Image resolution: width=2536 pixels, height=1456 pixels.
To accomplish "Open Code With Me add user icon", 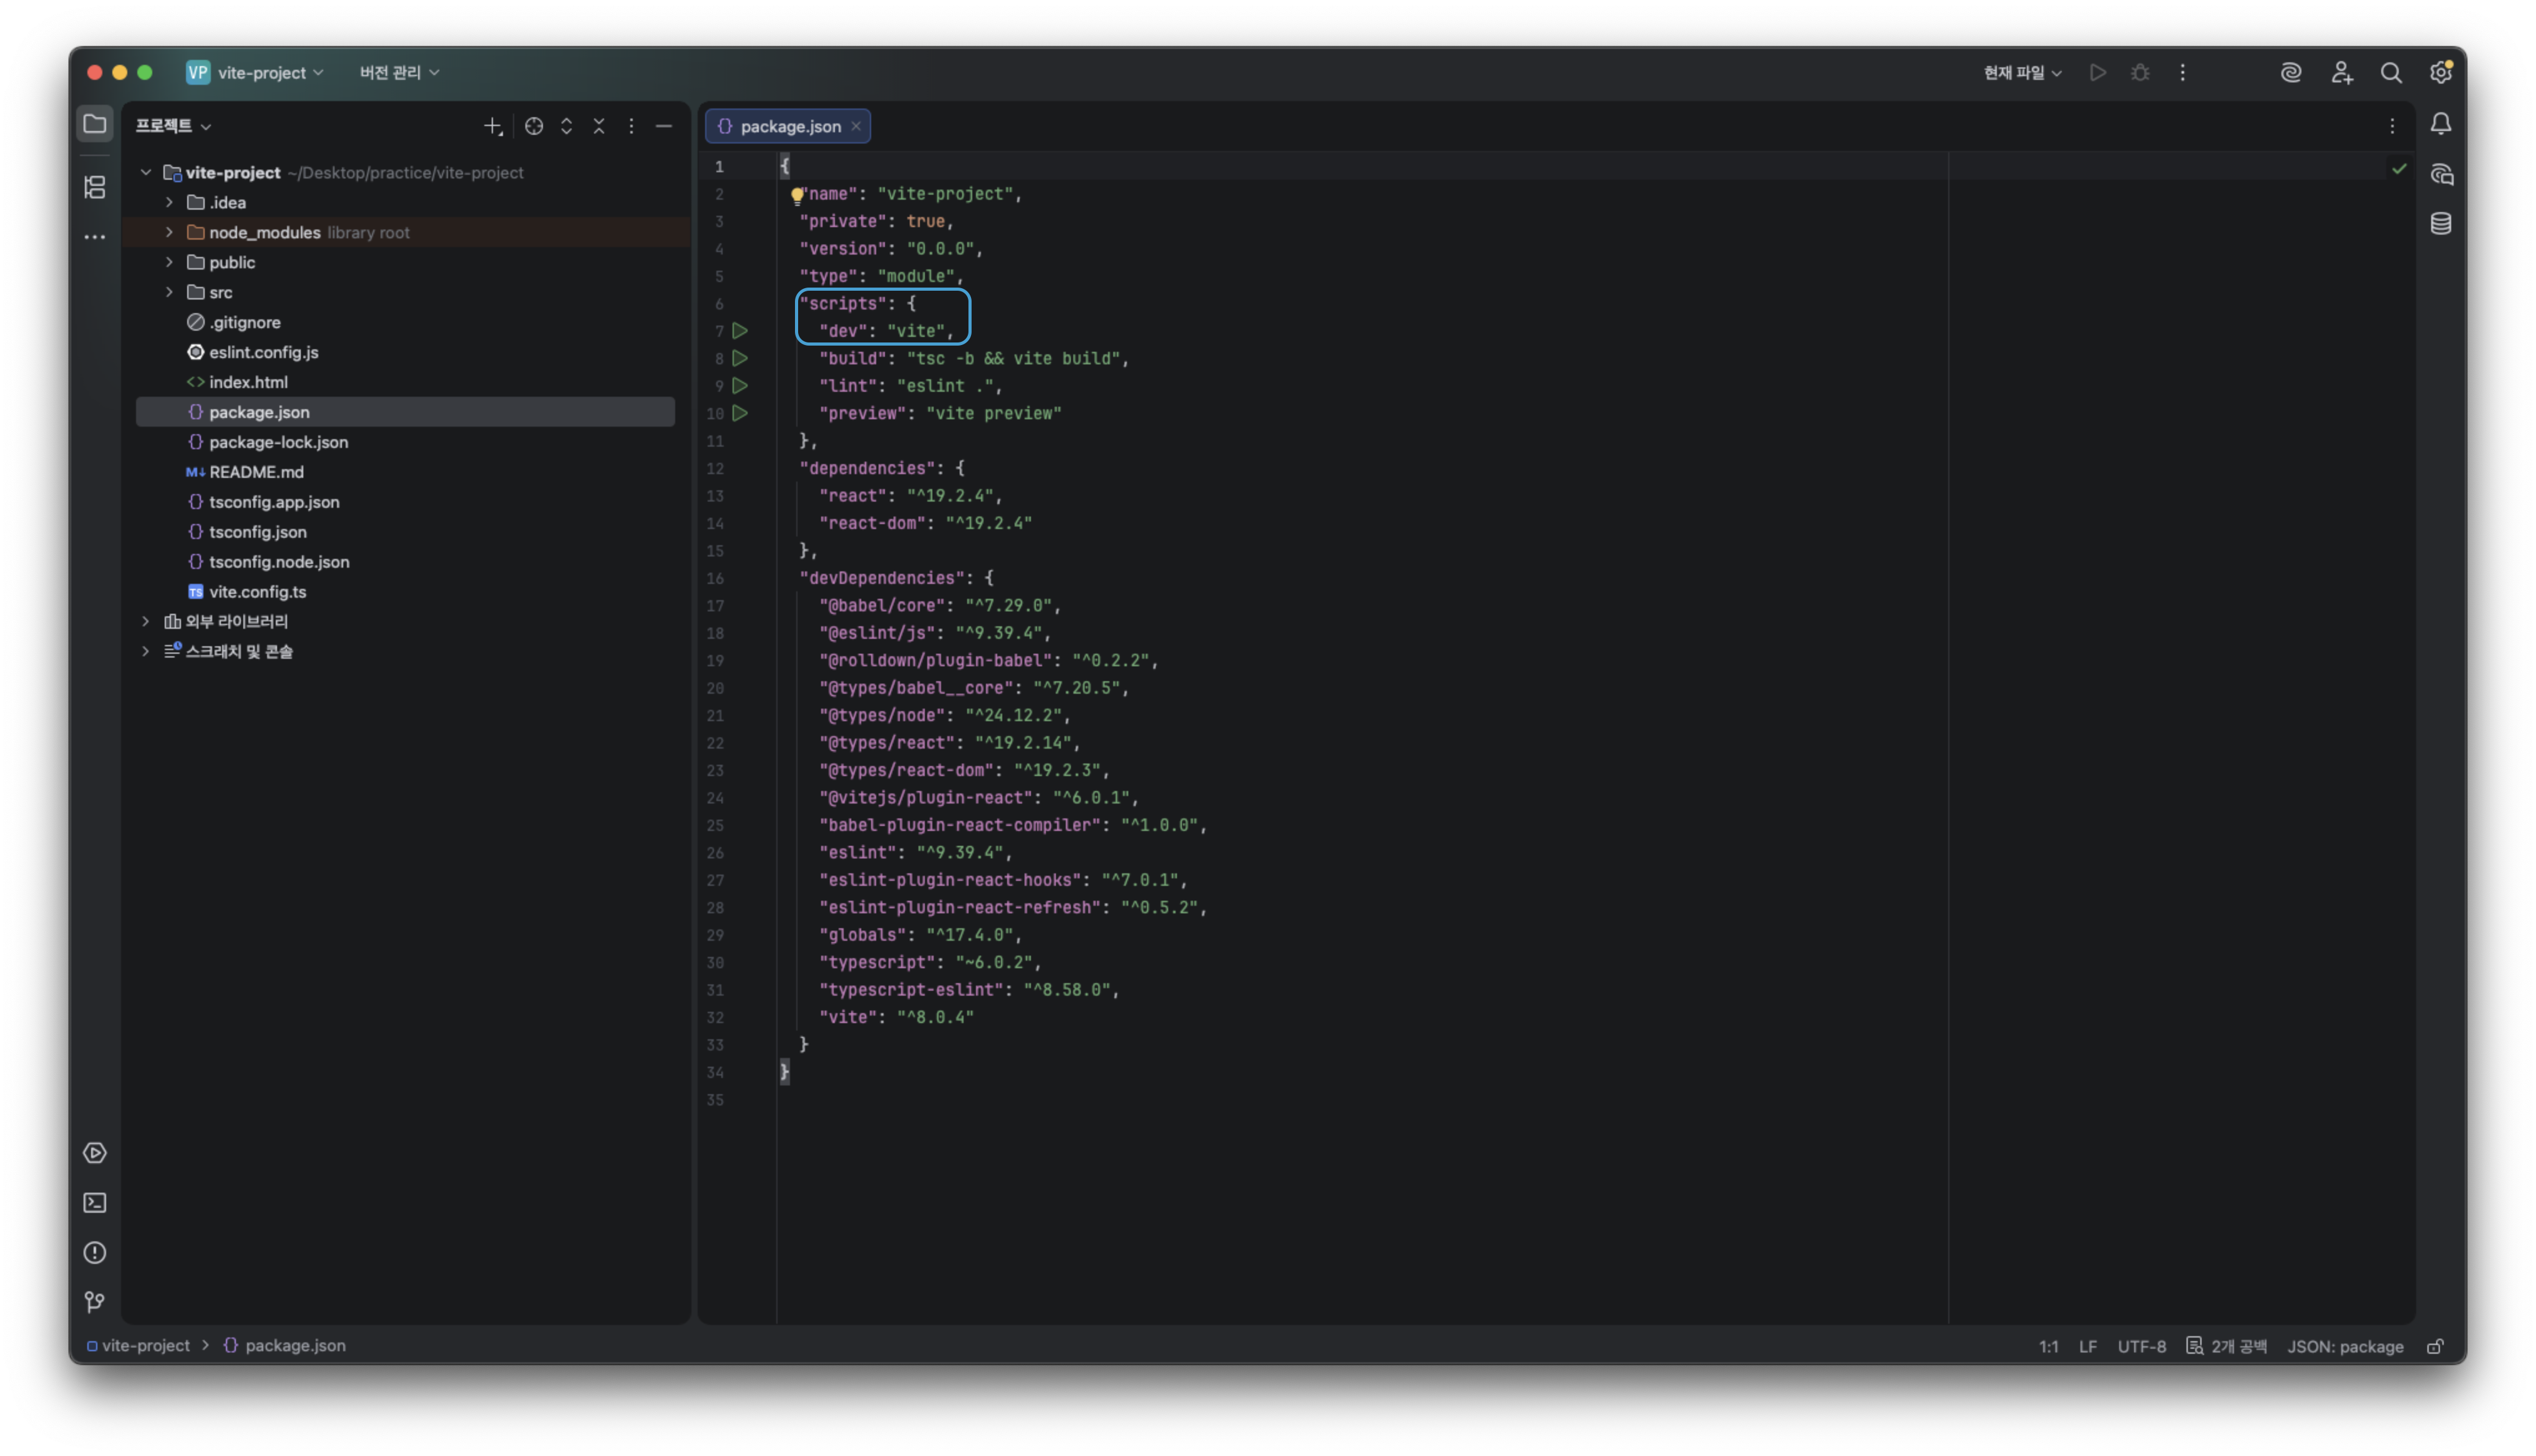I will [2342, 72].
